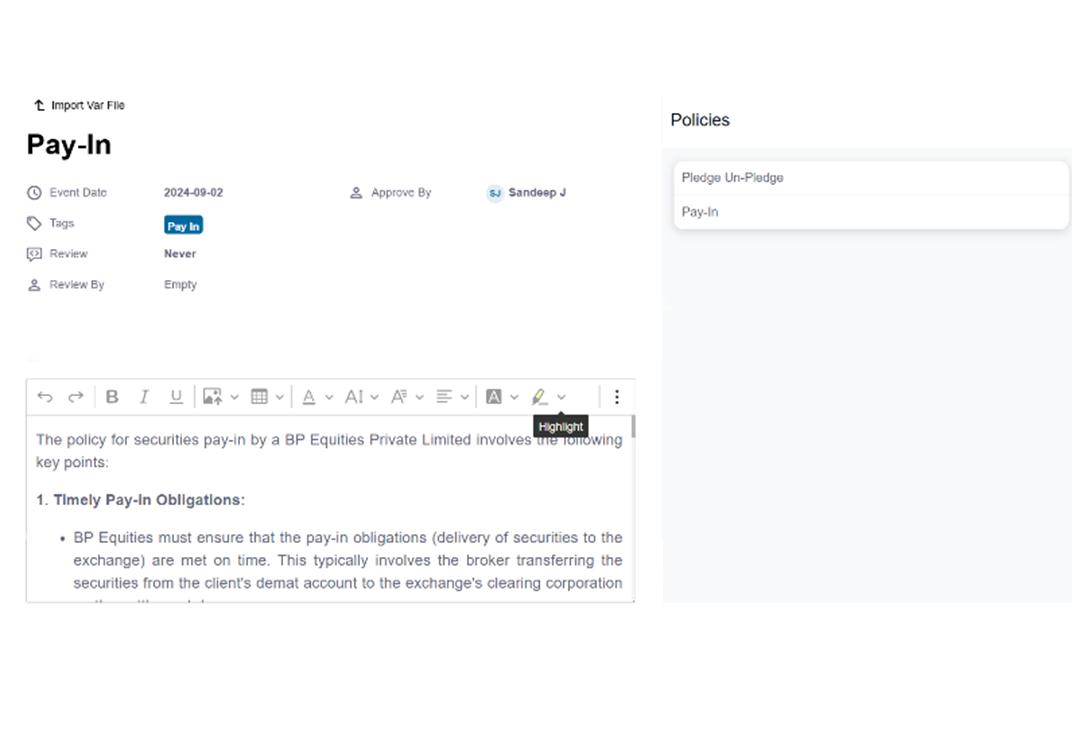Click the Pay In tag badge

tap(184, 226)
